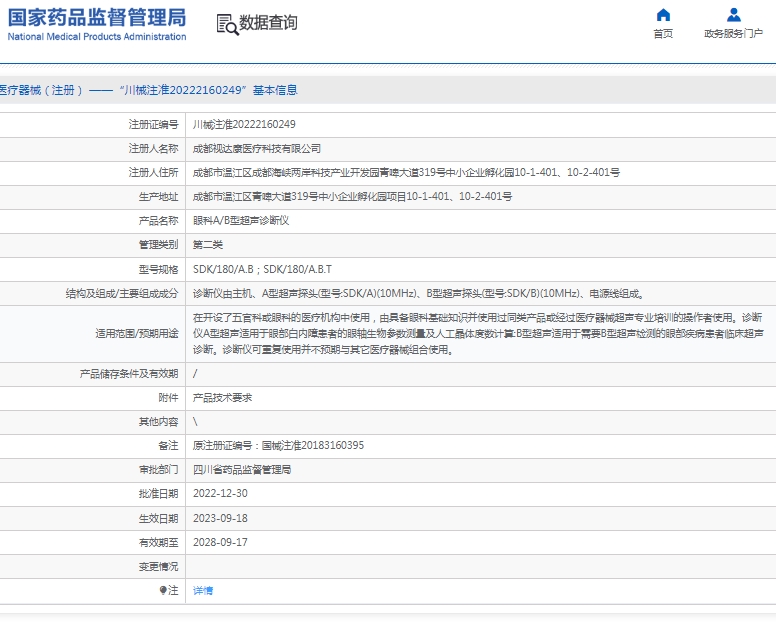Click the 数据查询 heading
The height and width of the screenshot is (622, 776).
[x=268, y=23]
